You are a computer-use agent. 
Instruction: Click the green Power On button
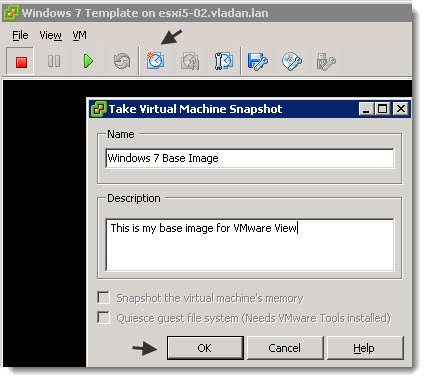click(88, 61)
